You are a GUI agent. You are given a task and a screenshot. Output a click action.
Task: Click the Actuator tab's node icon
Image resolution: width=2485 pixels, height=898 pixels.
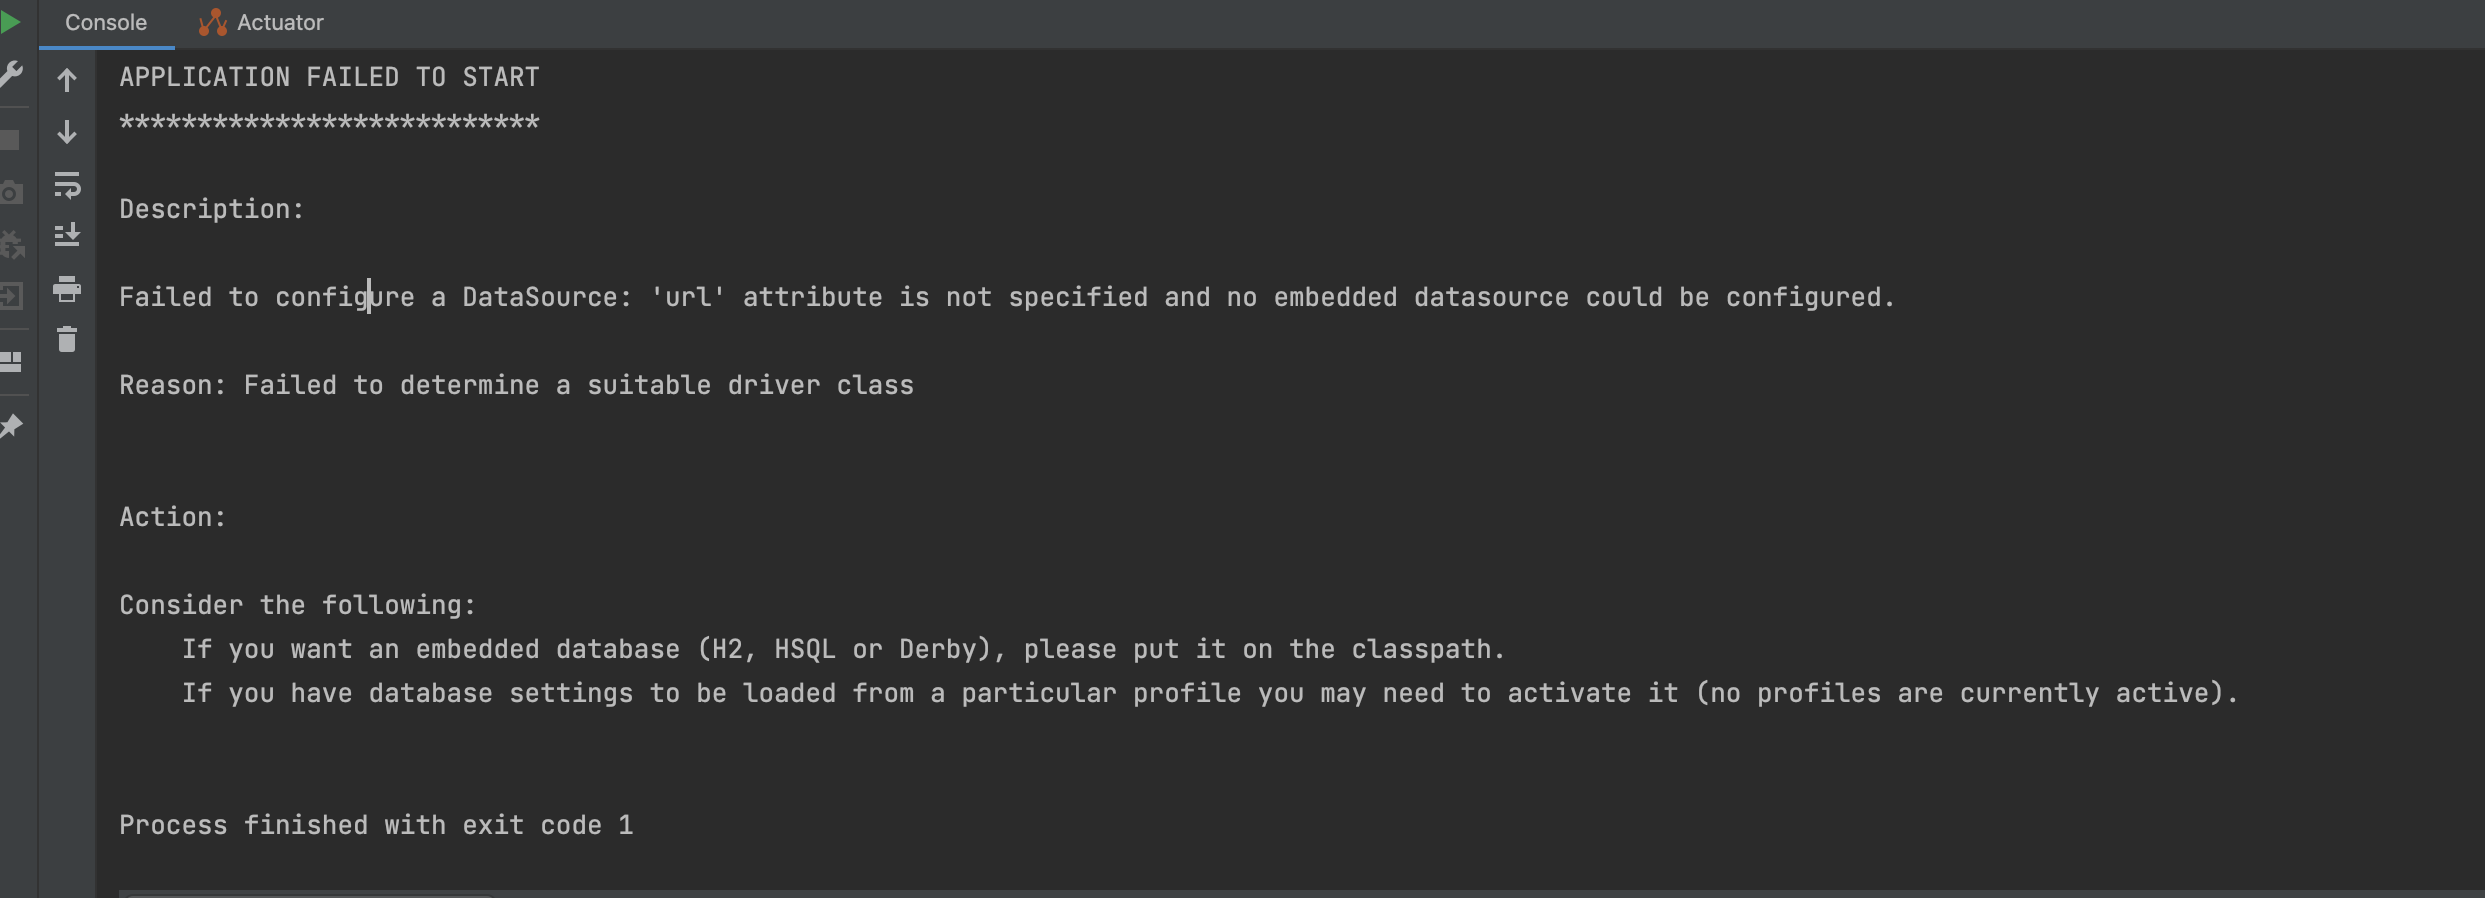[x=212, y=21]
